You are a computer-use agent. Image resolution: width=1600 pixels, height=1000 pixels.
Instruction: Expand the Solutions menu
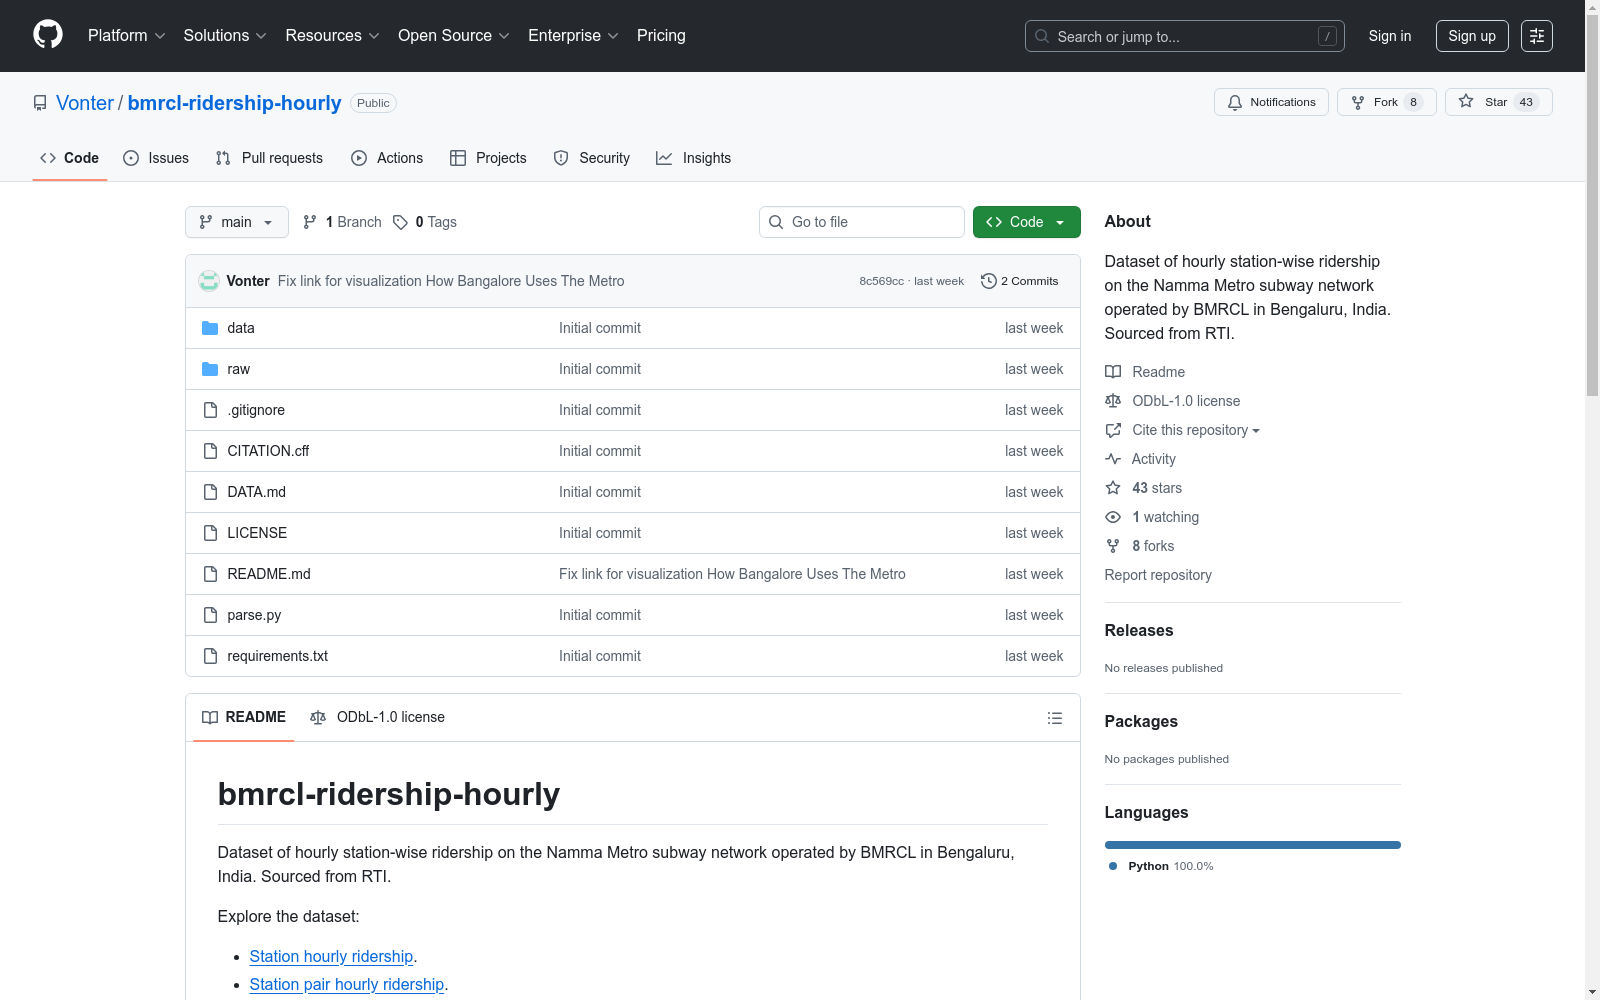[x=225, y=36]
